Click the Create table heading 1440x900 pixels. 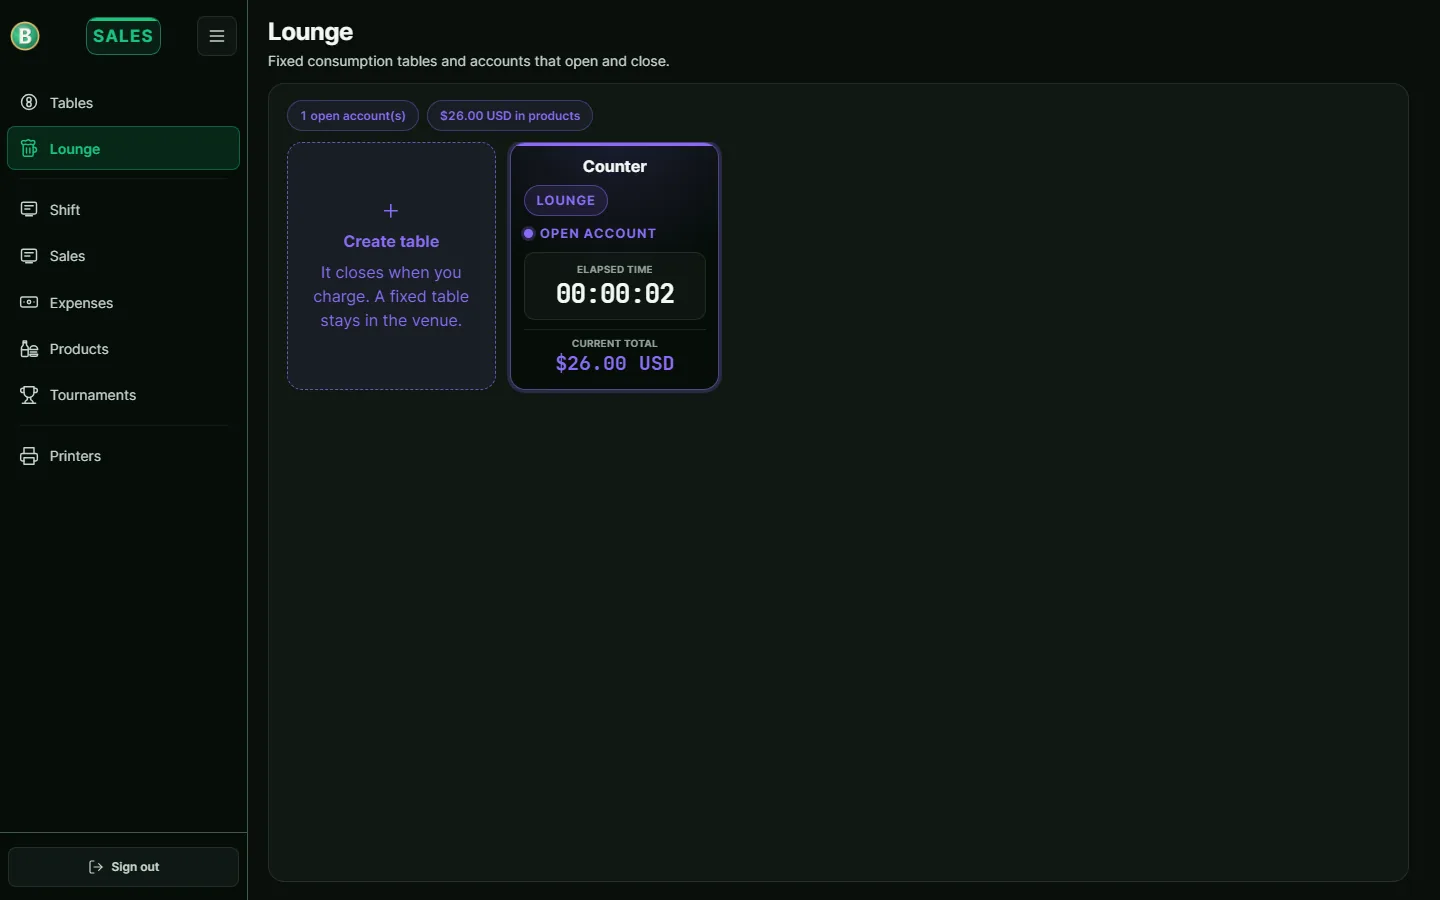coord(391,241)
